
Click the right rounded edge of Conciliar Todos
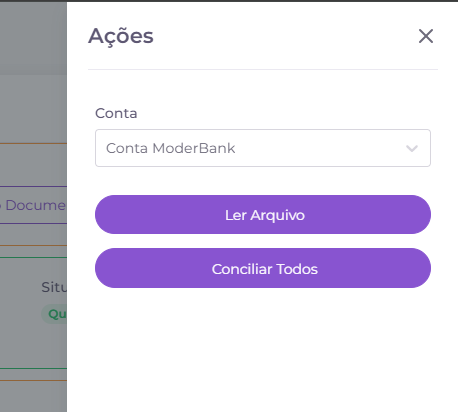tap(421, 268)
